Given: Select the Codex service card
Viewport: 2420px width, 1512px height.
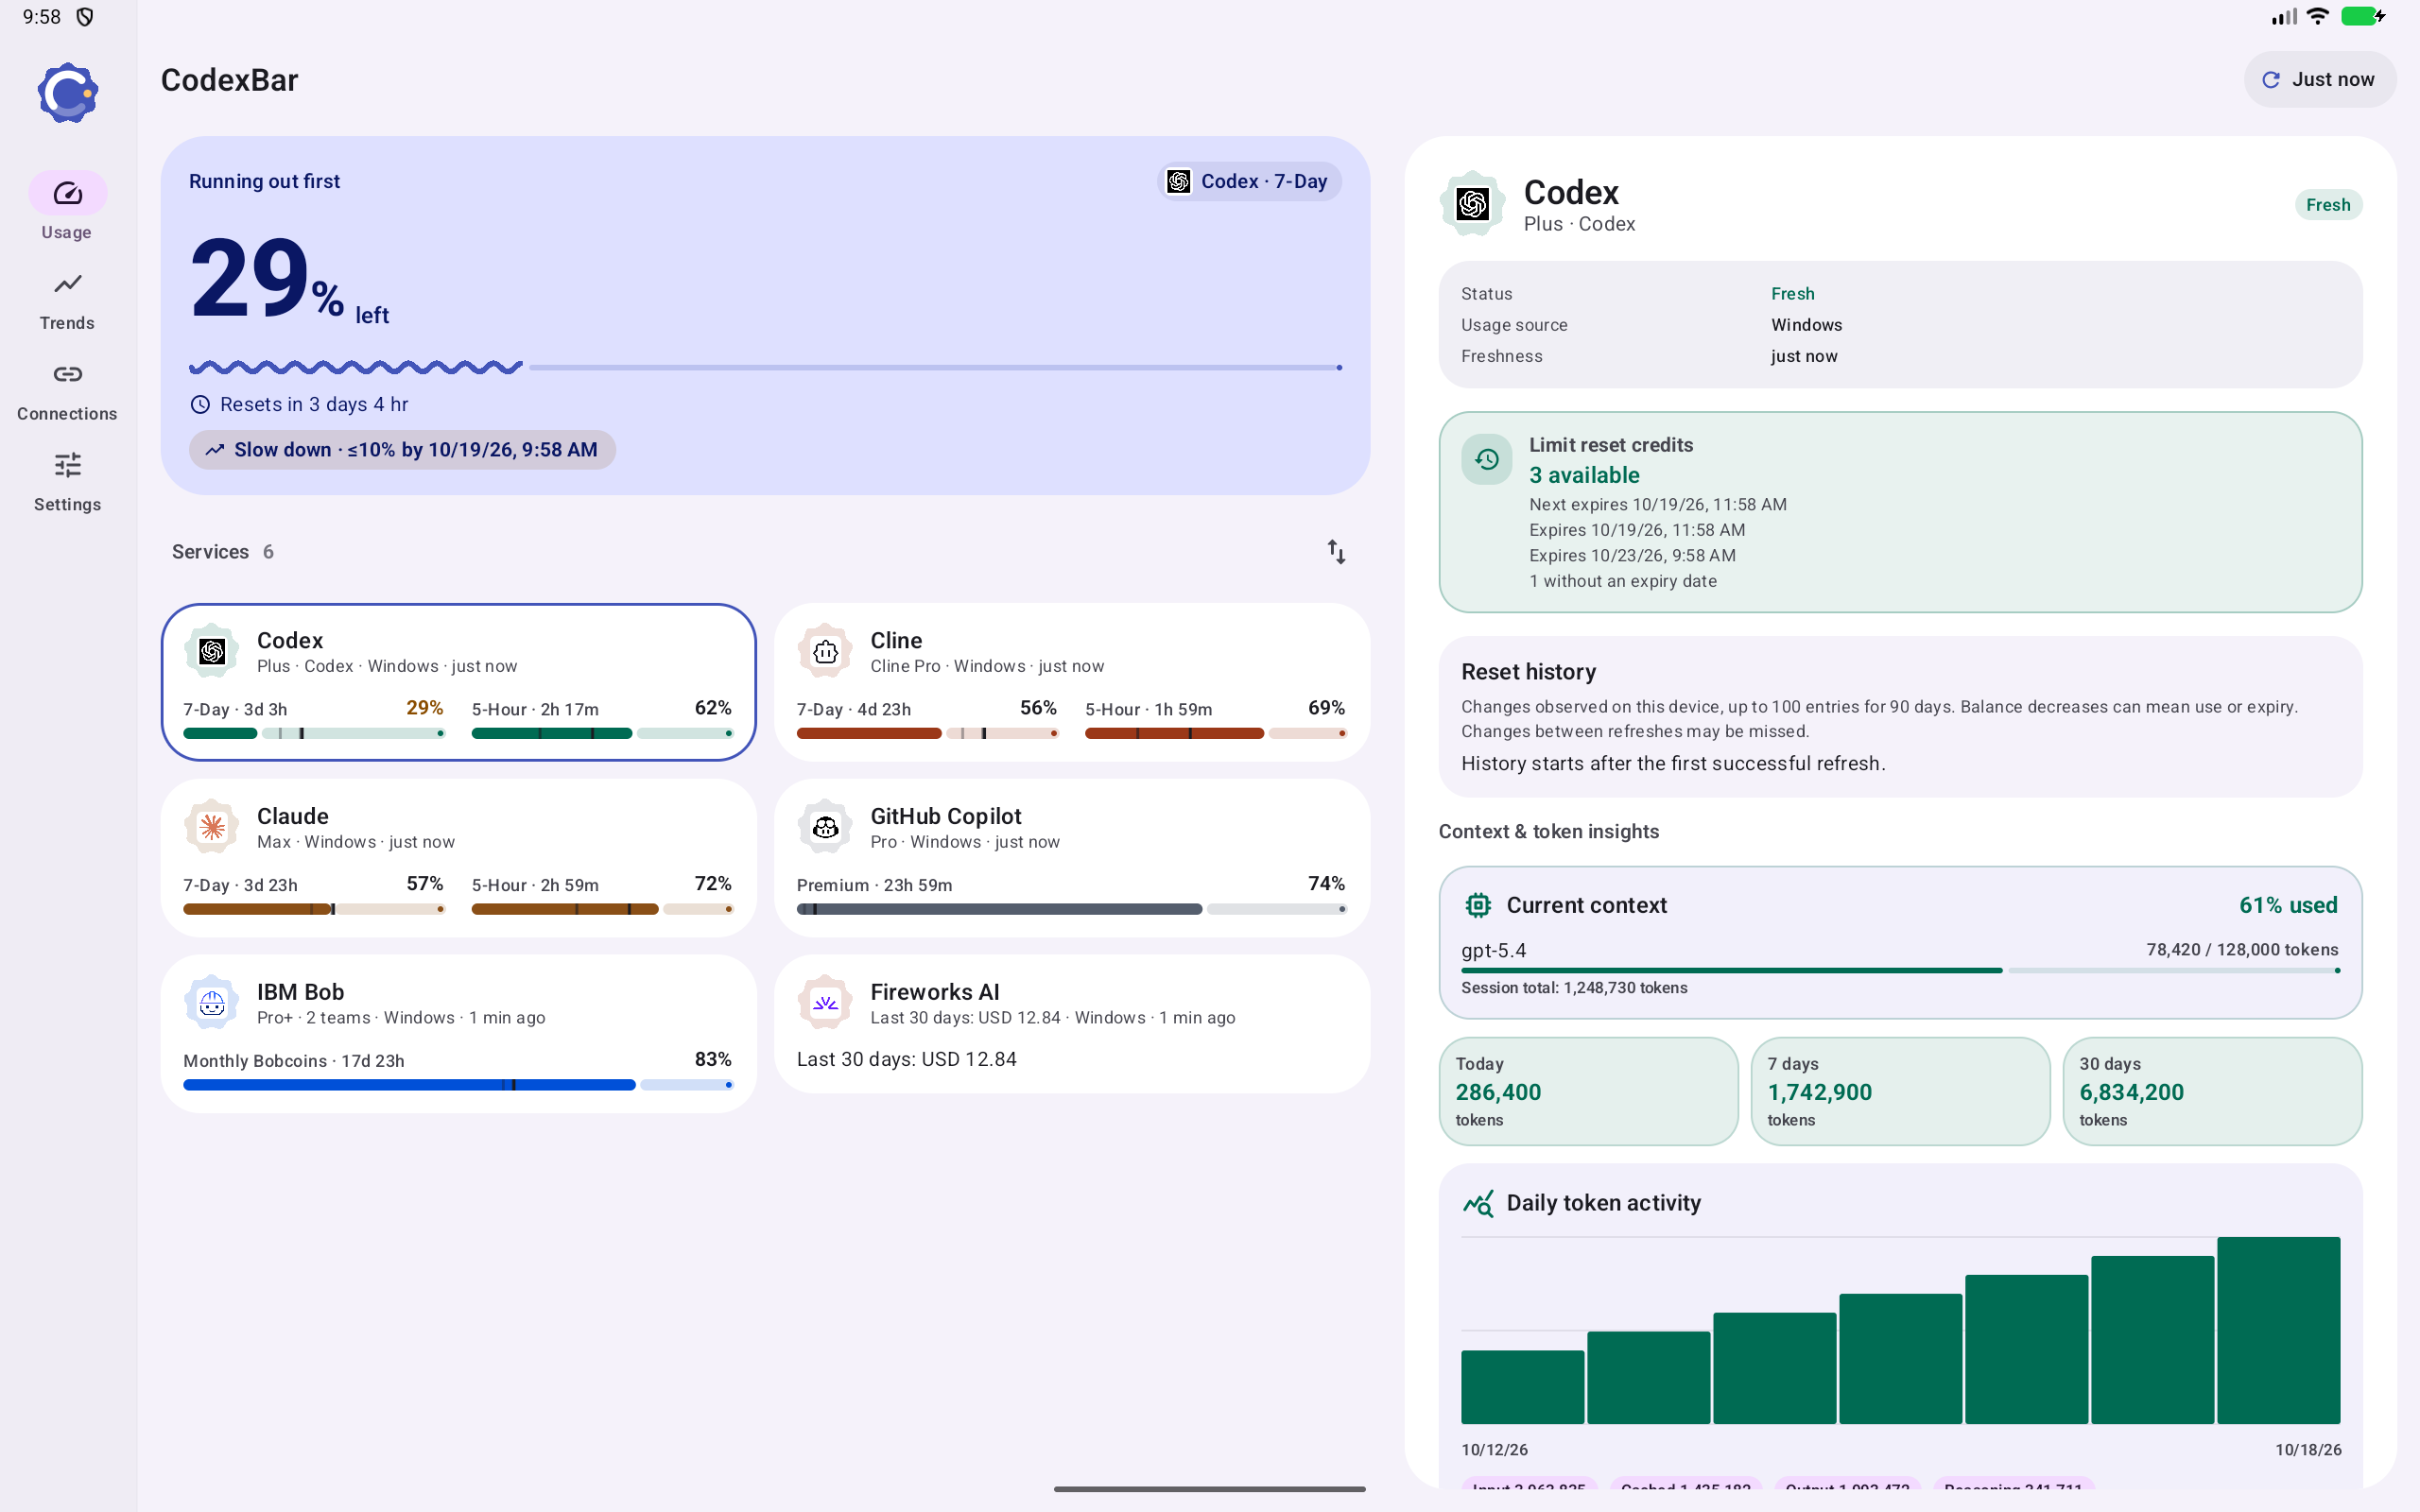Looking at the screenshot, I should tap(458, 682).
